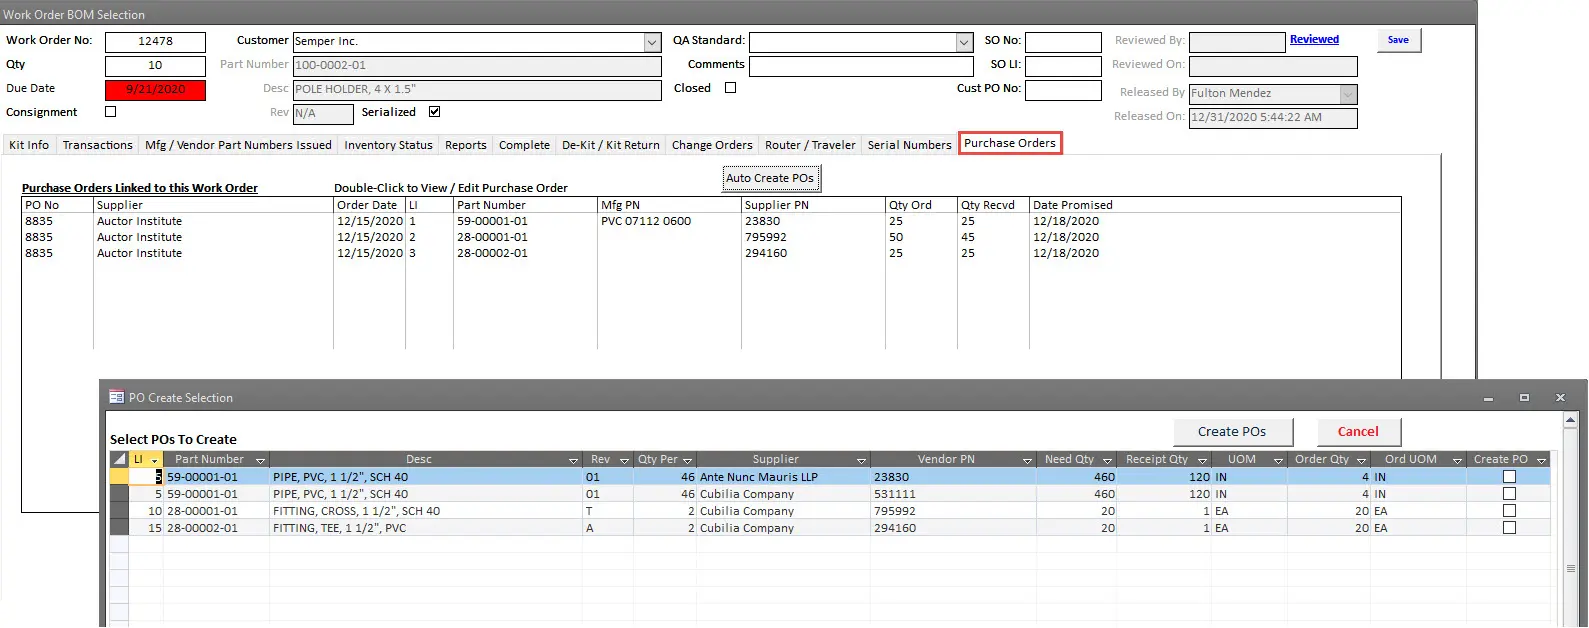Screen dimensions: 1589x628
Task: Open the Part Number column filter arrow
Action: (260, 461)
